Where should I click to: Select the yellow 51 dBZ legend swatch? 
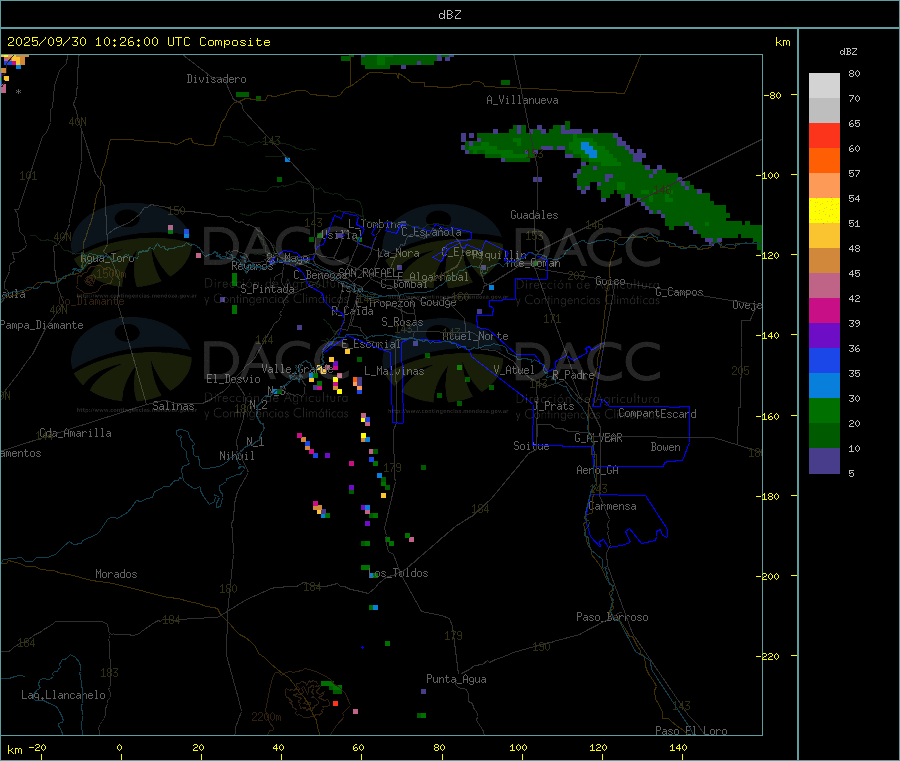pos(824,211)
